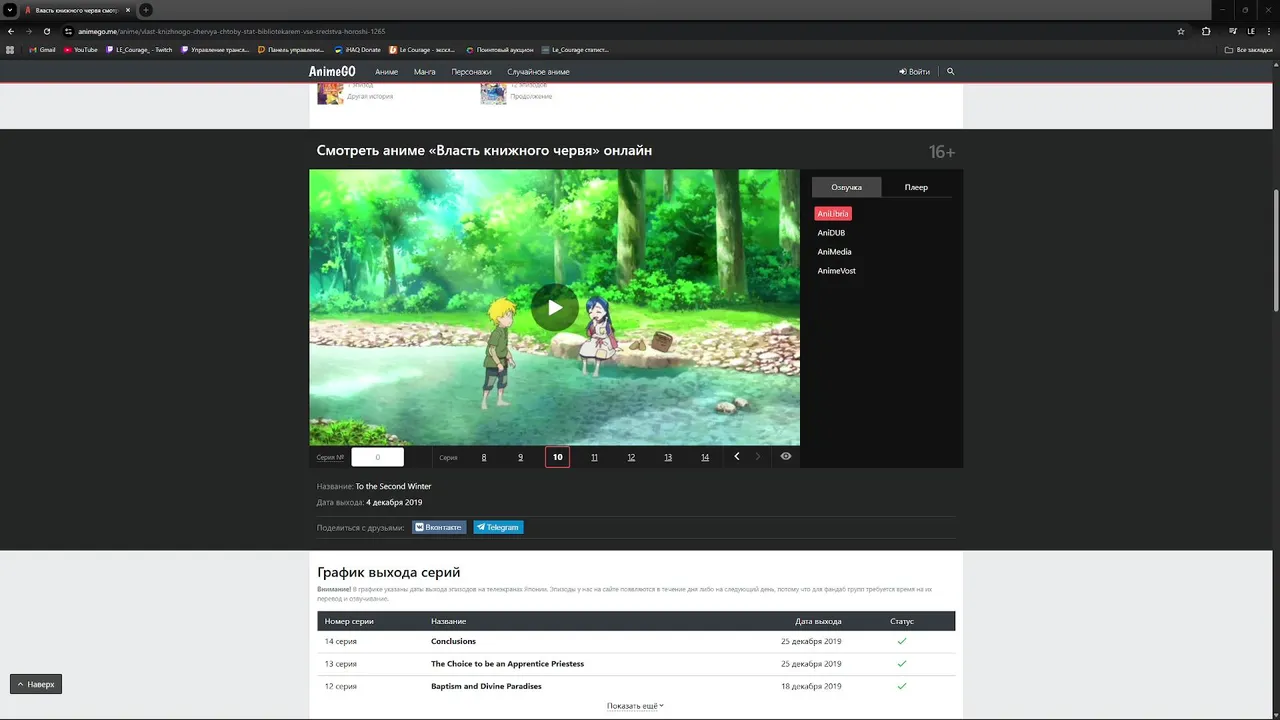Open the Gmail bookmark
Image resolution: width=1280 pixels, height=720 pixels.
click(x=42, y=49)
